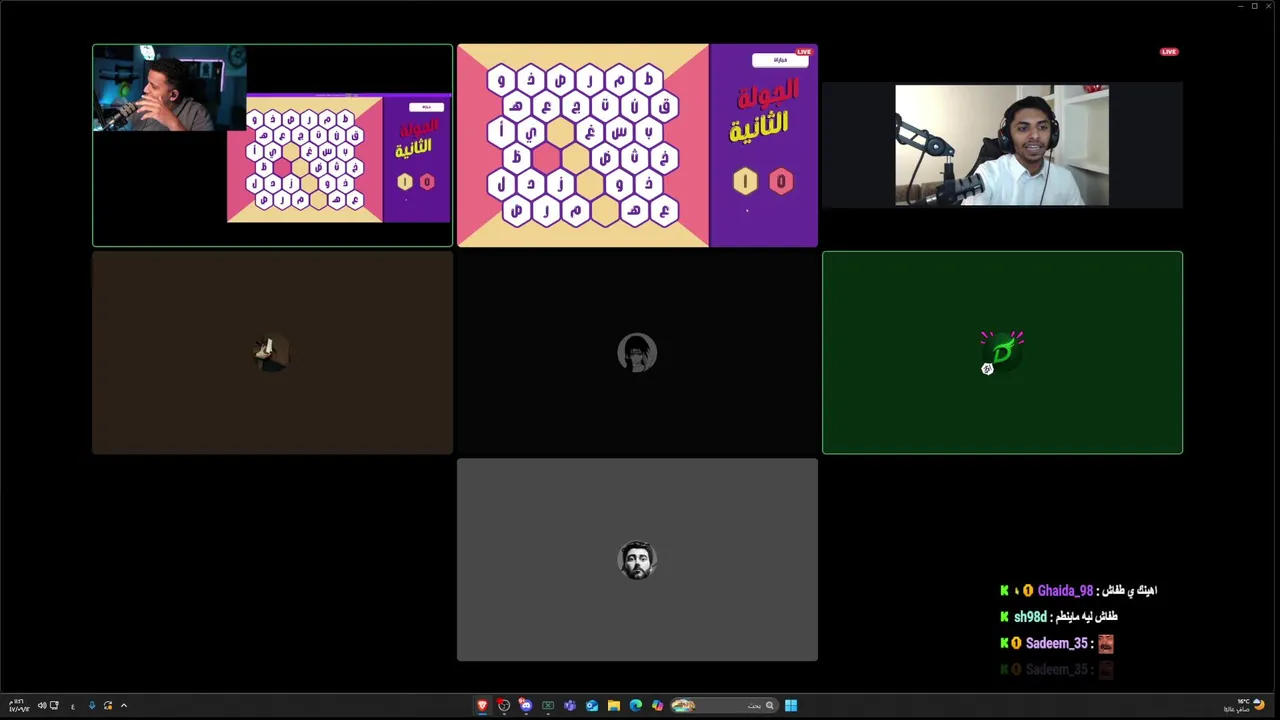Image resolution: width=1280 pixels, height=720 pixels.
Task: Open Microsoft Teams in taskbar
Action: click(x=570, y=705)
